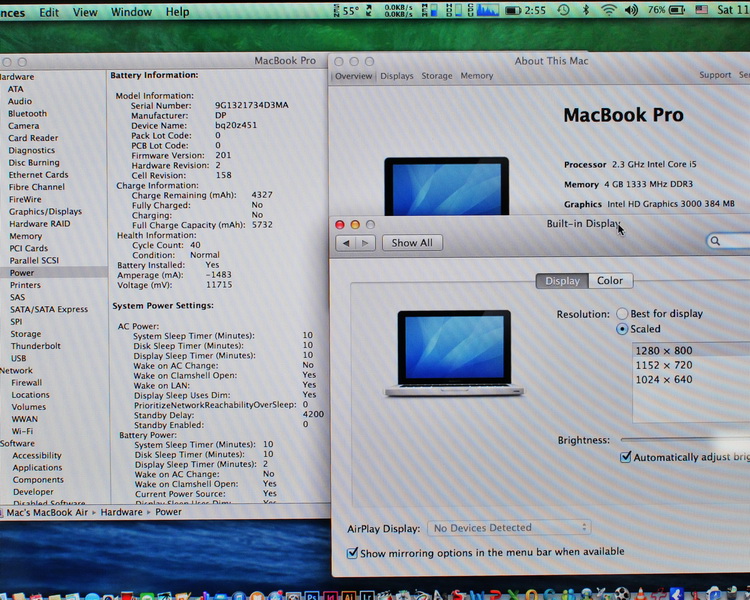
Task: Select the Scaled resolution radio button
Action: (621, 329)
